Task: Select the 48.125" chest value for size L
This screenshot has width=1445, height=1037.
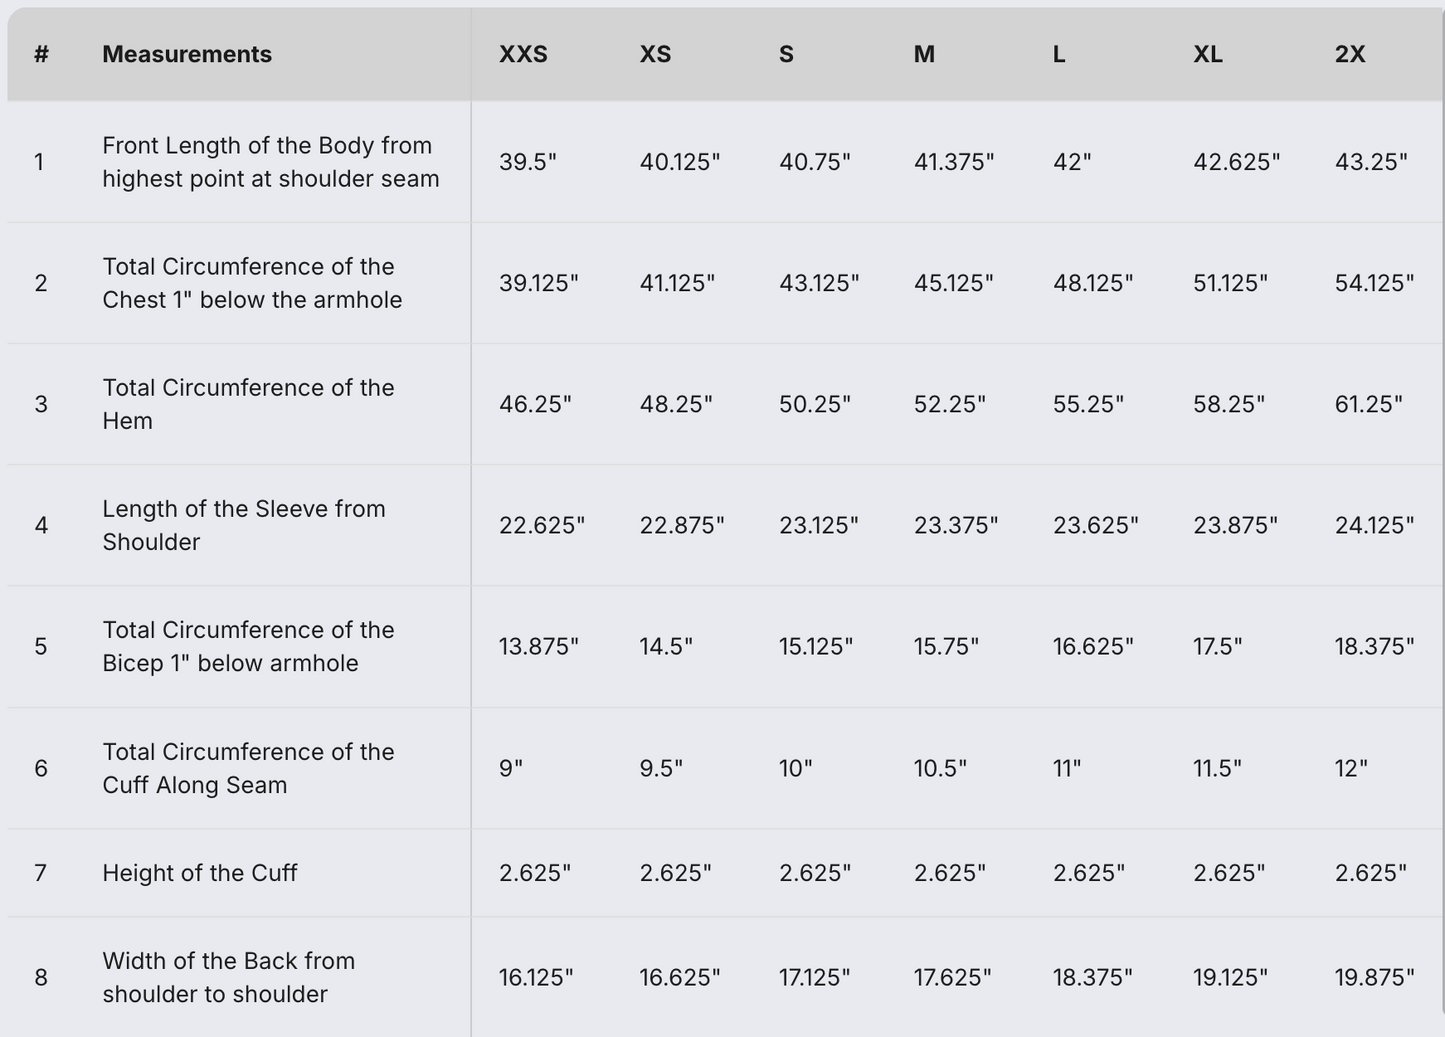Action: click(1093, 283)
